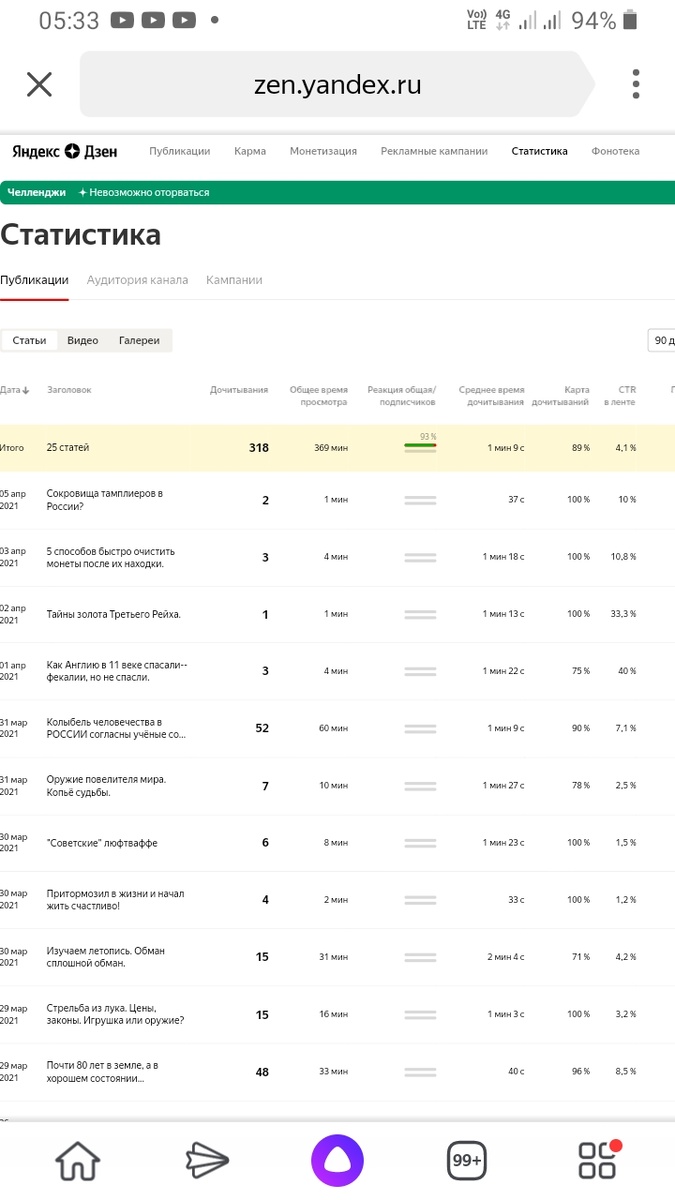The image size is (675, 1200).
Task: Open article Почти 80 лет в земле
Action: tap(103, 1072)
